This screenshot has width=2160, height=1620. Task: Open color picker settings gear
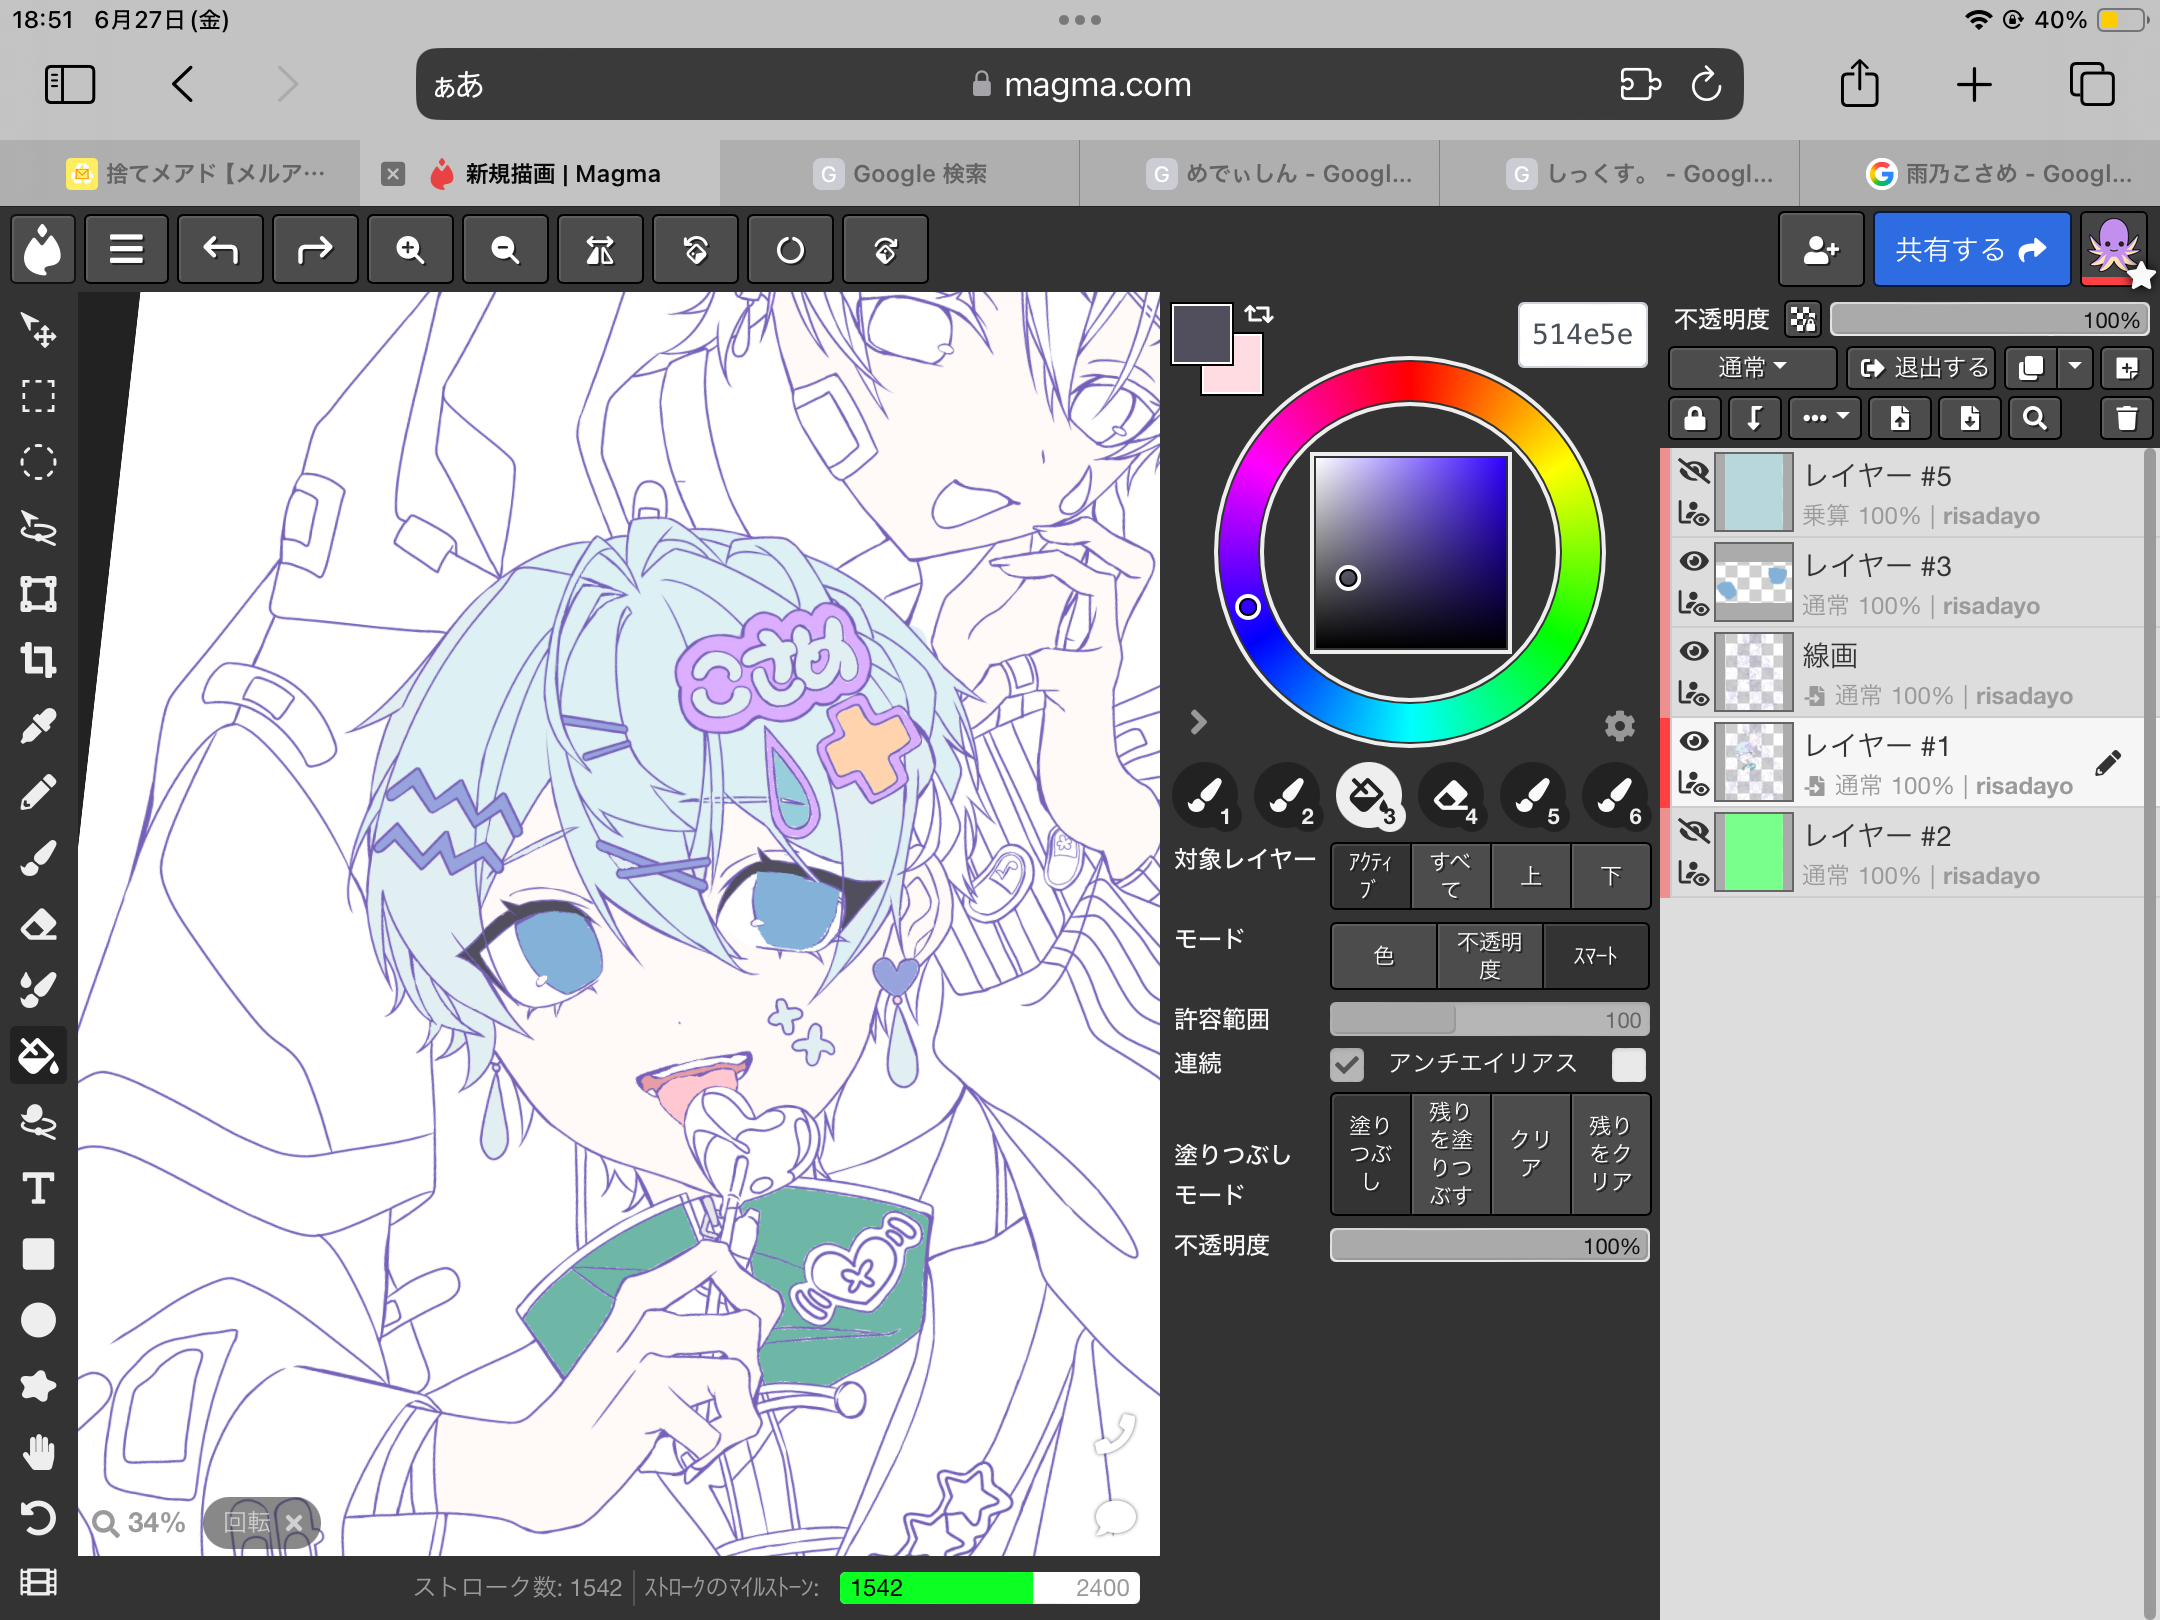[x=1620, y=725]
